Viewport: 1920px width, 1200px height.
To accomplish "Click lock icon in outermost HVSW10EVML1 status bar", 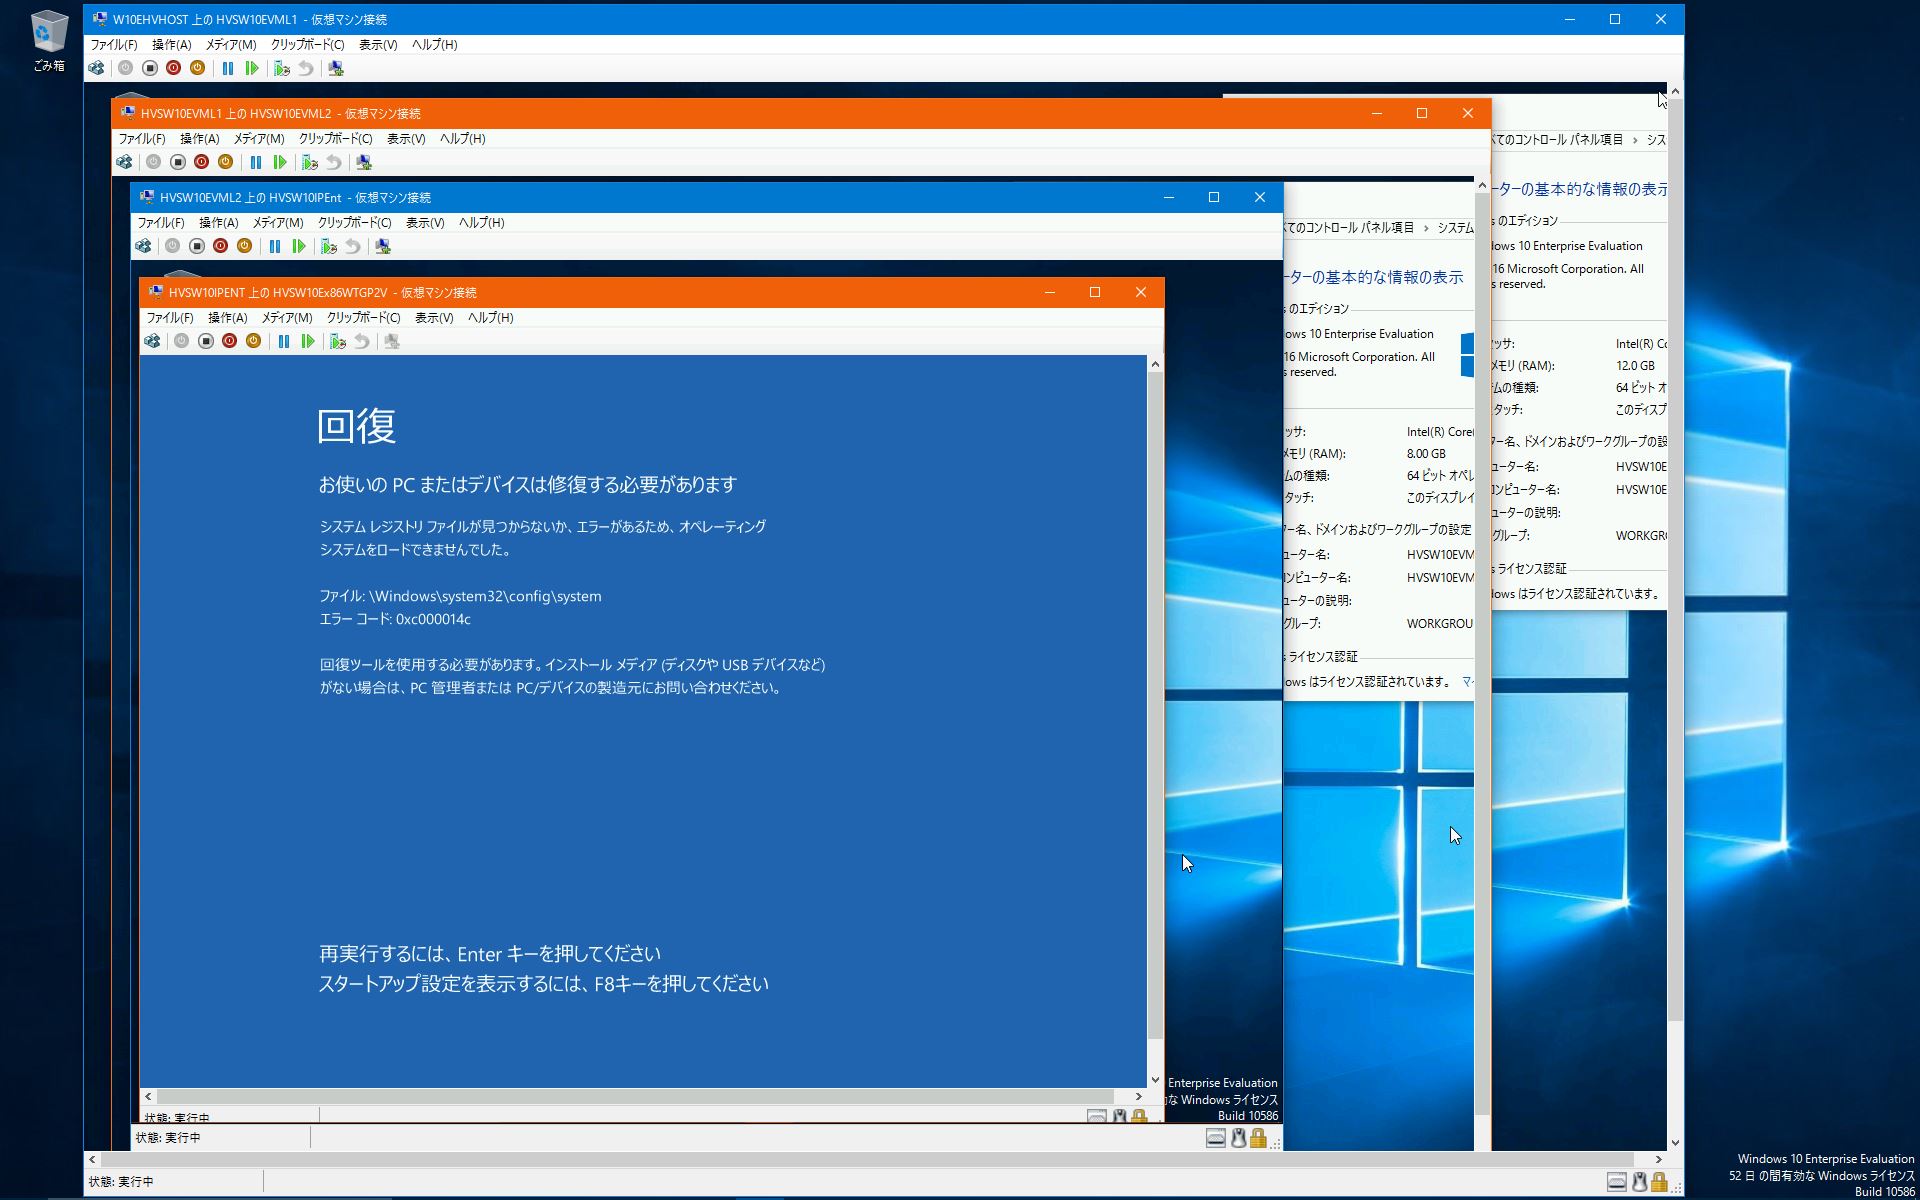I will [1659, 1182].
